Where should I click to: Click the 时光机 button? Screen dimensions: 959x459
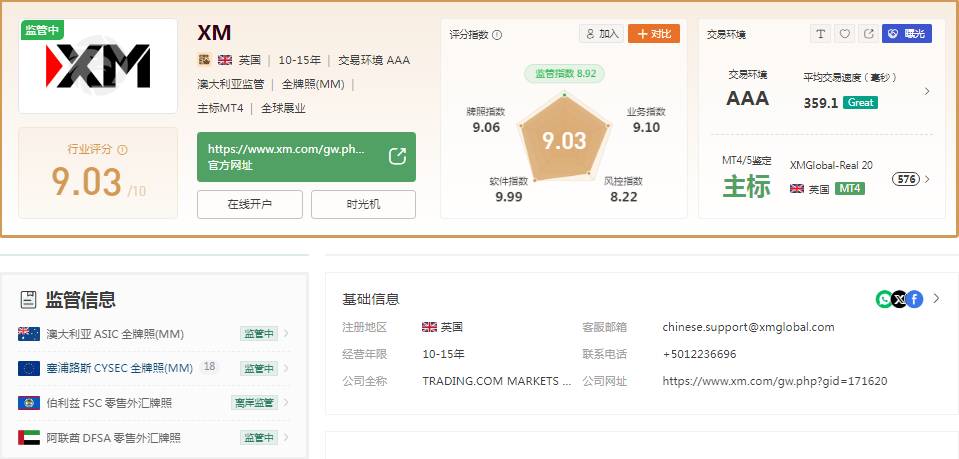coord(363,204)
